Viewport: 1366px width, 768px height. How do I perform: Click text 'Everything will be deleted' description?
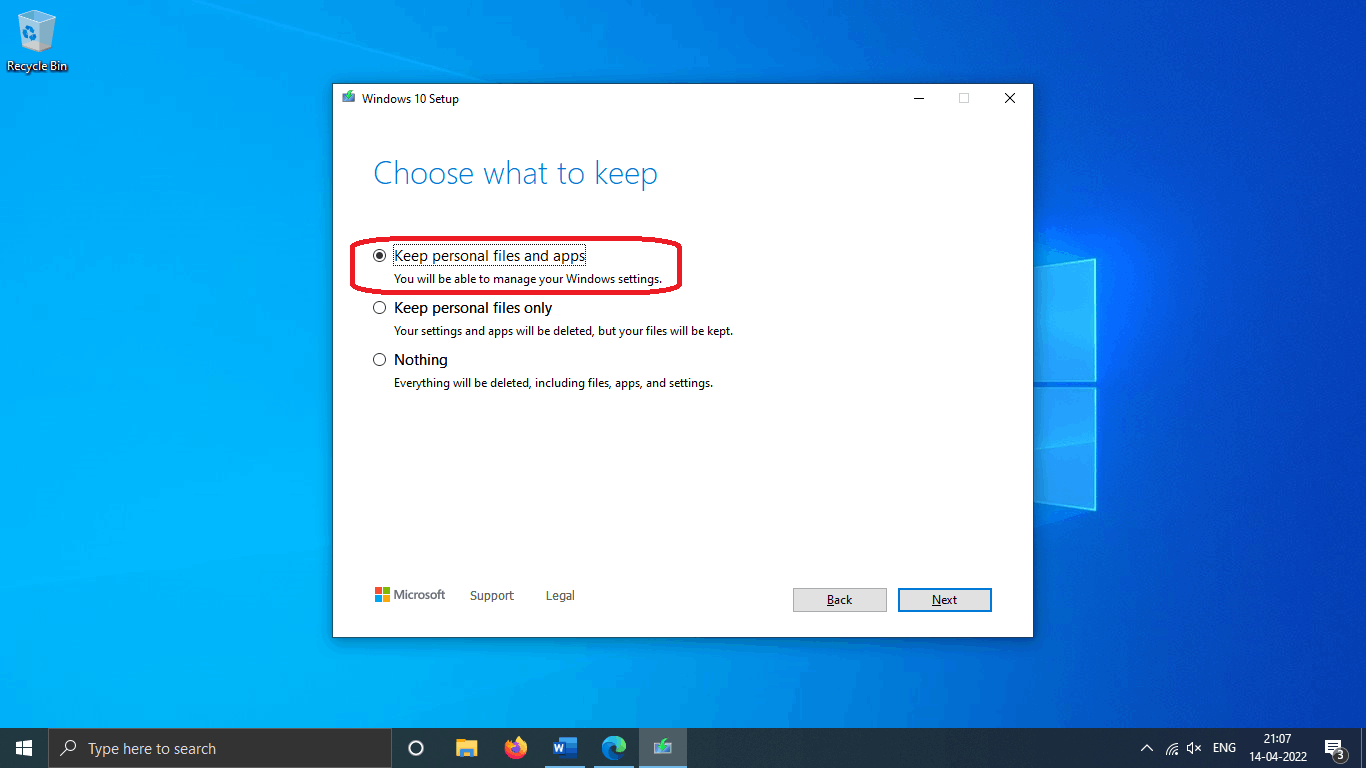pyautogui.click(x=553, y=383)
